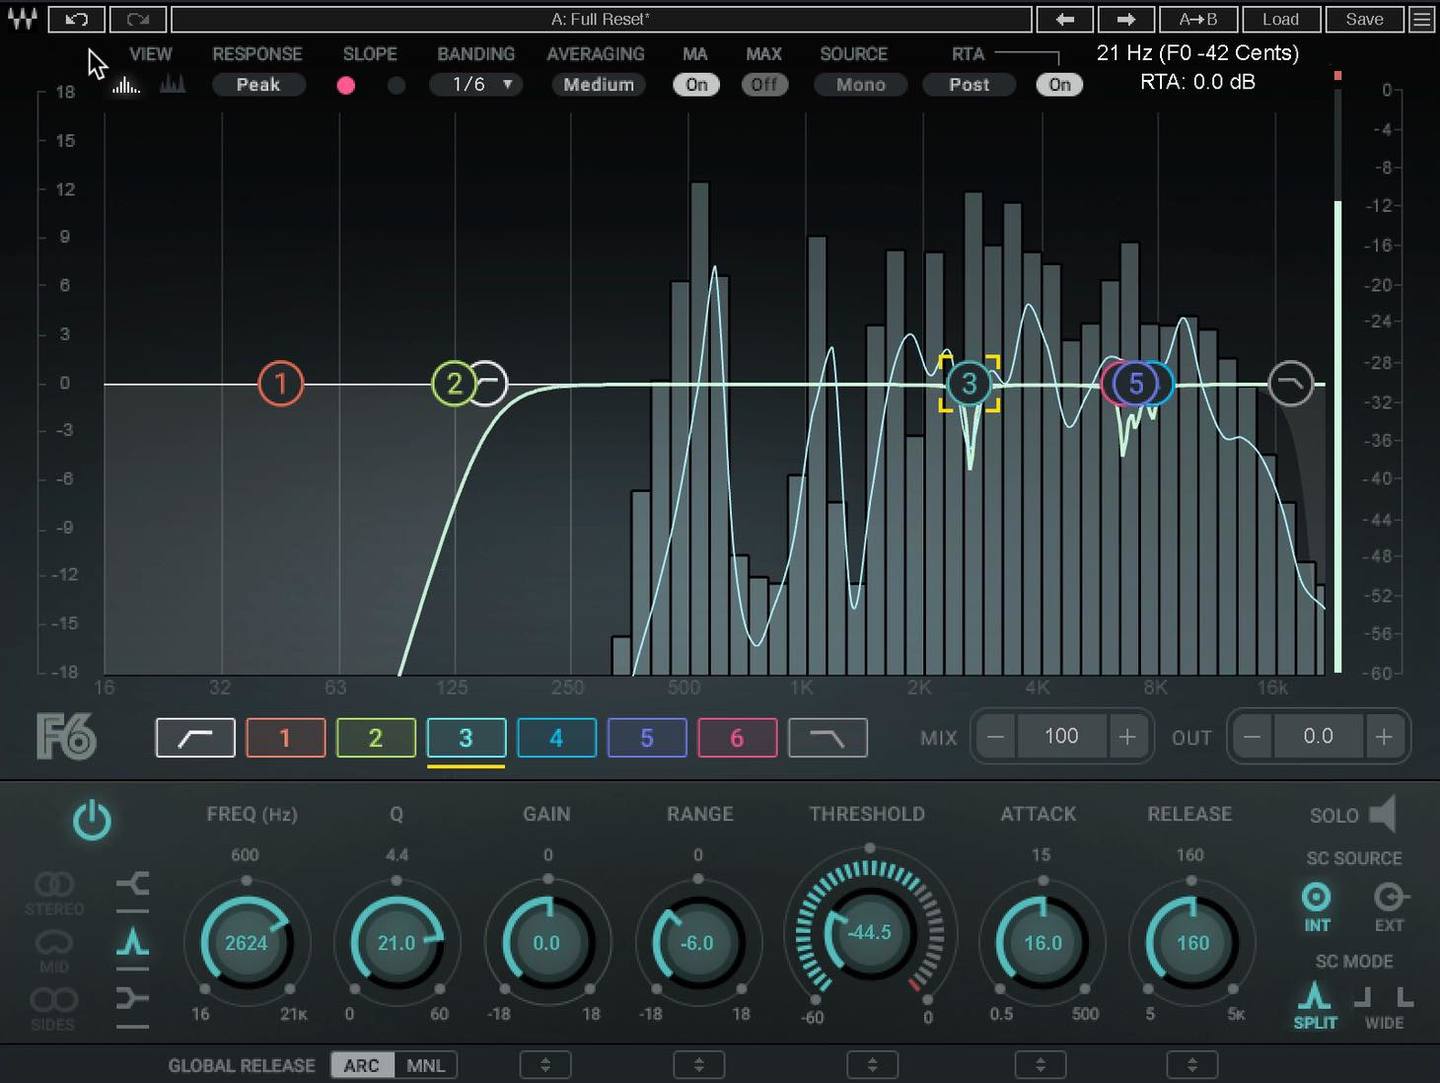
Task: Go to the next preset arrow
Action: tap(1126, 19)
